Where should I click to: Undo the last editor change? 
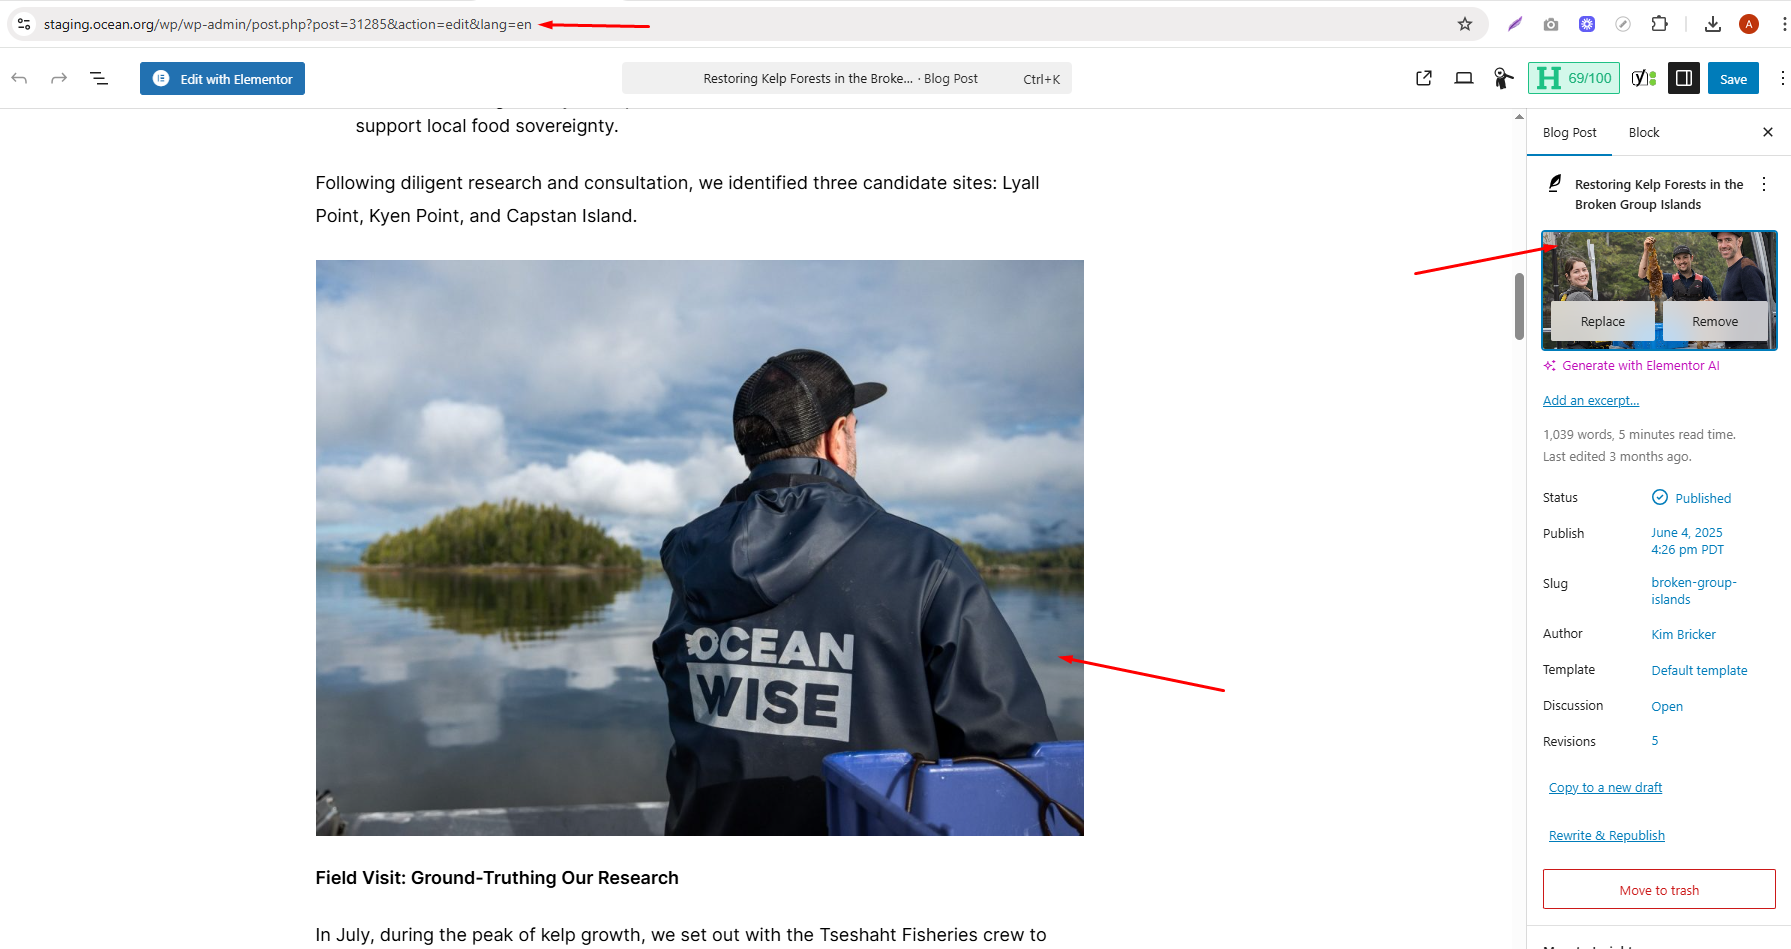pyautogui.click(x=19, y=78)
